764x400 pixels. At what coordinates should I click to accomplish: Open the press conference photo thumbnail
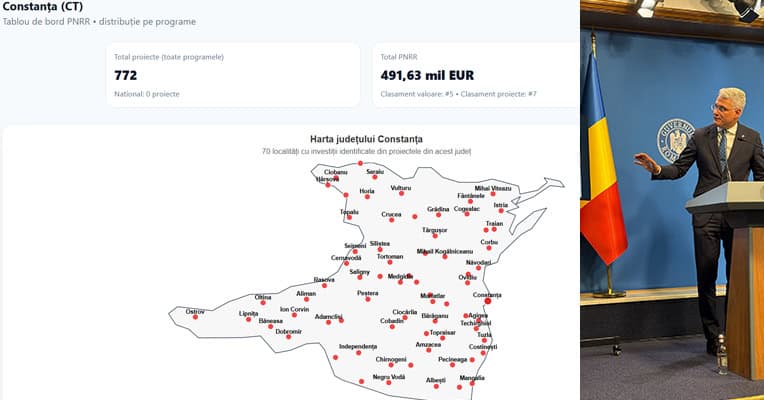pos(672,200)
